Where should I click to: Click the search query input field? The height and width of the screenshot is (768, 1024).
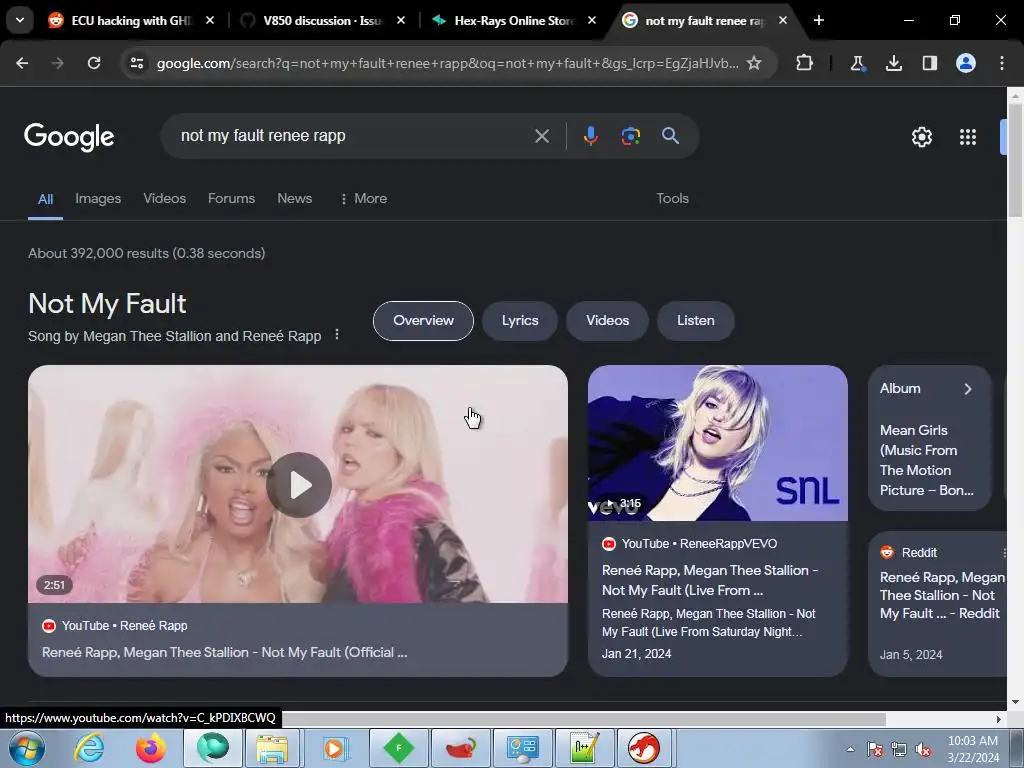click(353, 136)
